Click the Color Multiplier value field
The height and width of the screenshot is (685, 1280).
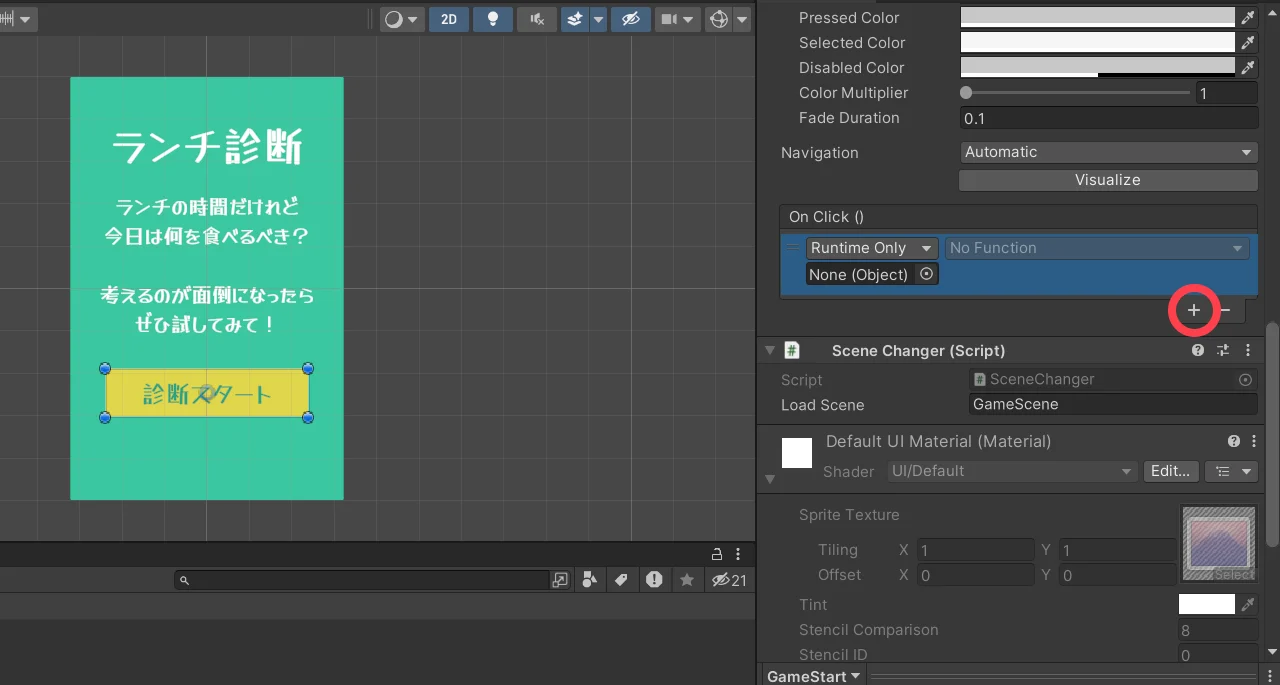click(x=1226, y=93)
